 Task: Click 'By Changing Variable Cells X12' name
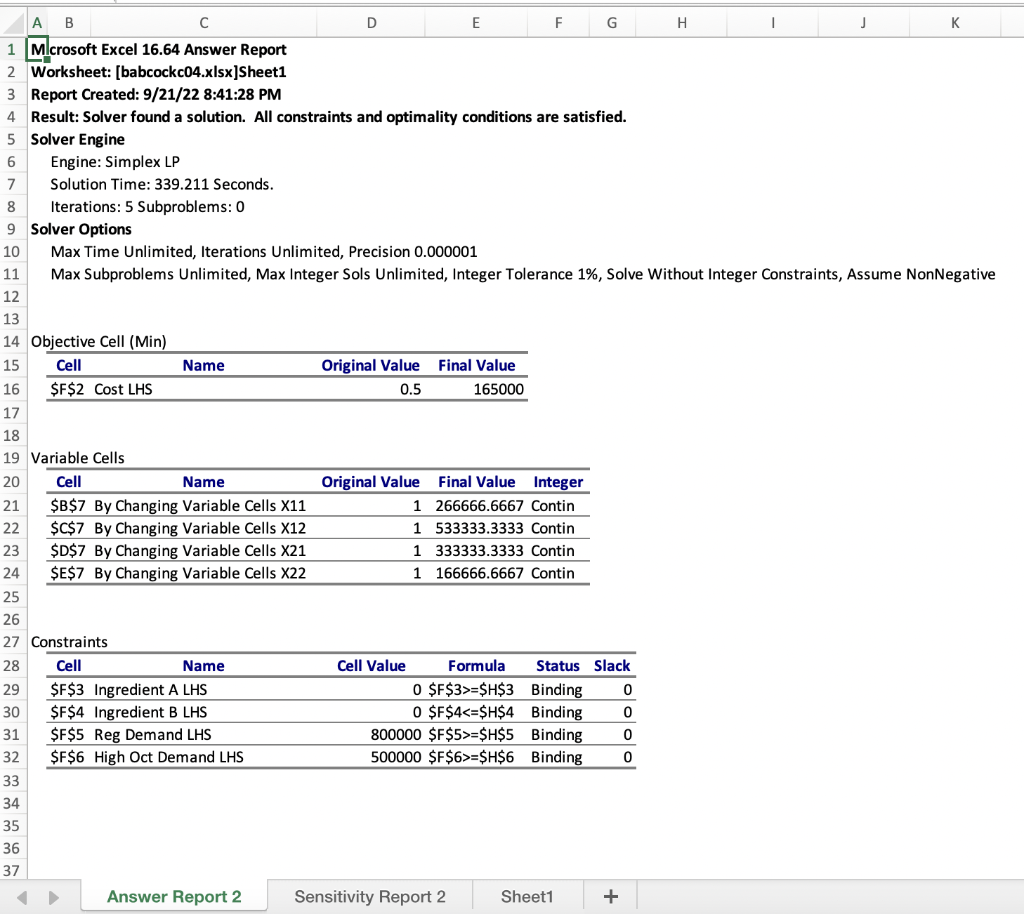(x=200, y=528)
